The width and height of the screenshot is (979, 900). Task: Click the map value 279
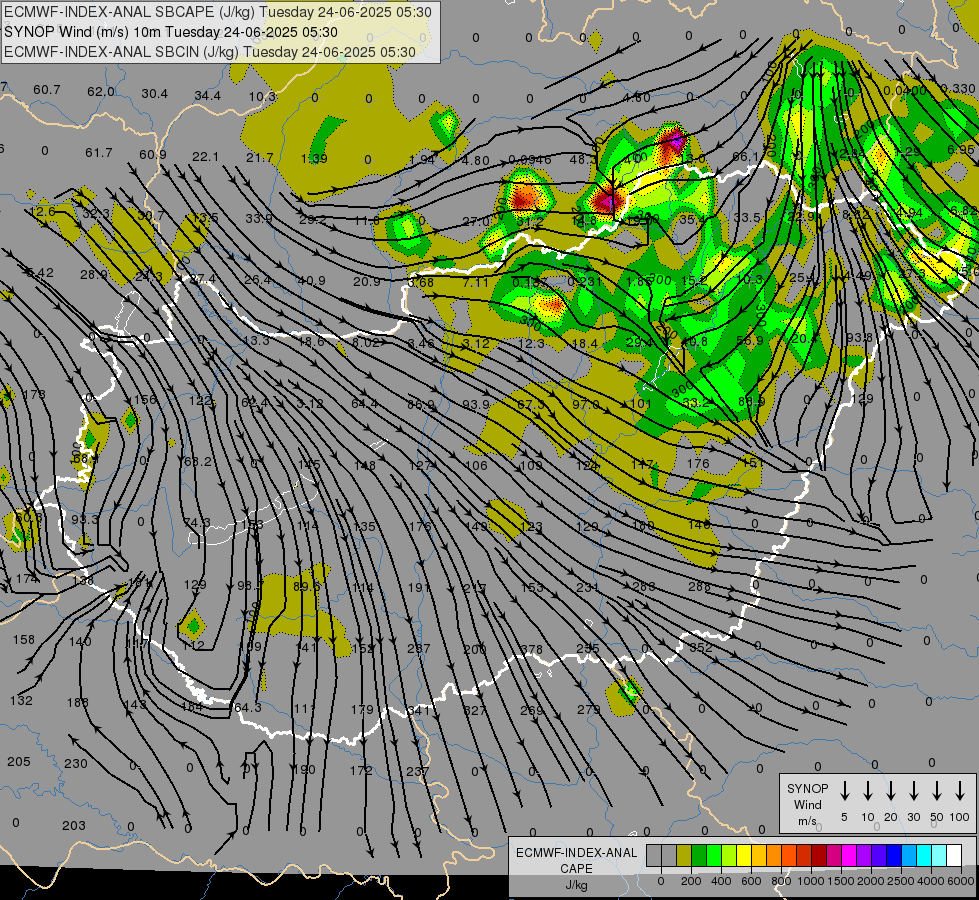tap(588, 710)
